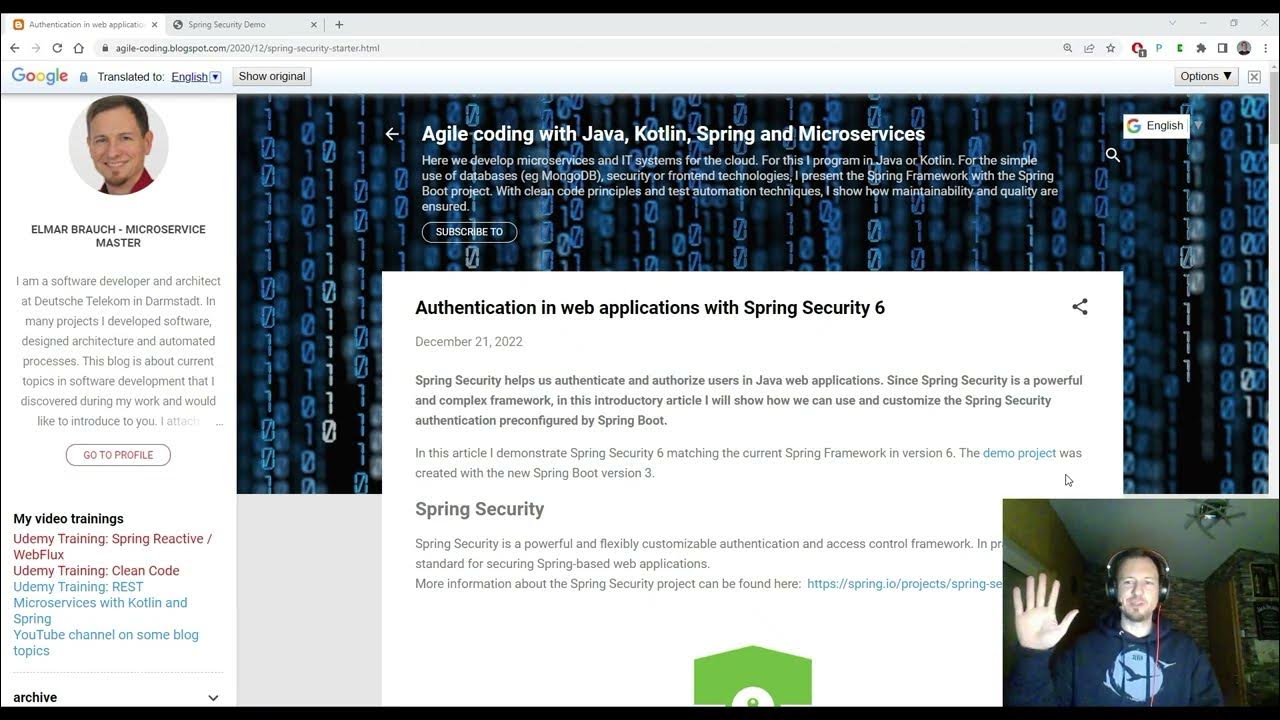Screen dimensions: 1280x720
Task: Click the ELMAR BRAUCH - MICROSERVICE MASTER name
Action: click(118, 236)
